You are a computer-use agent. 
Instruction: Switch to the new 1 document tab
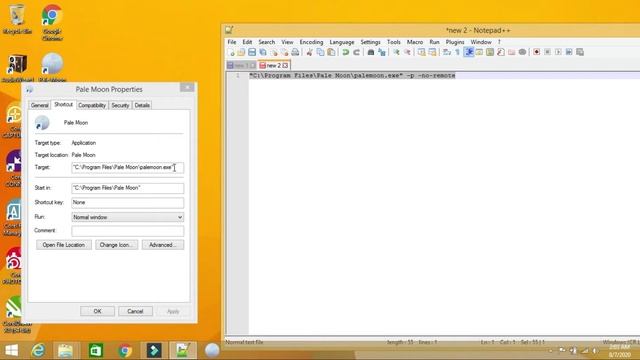240,65
